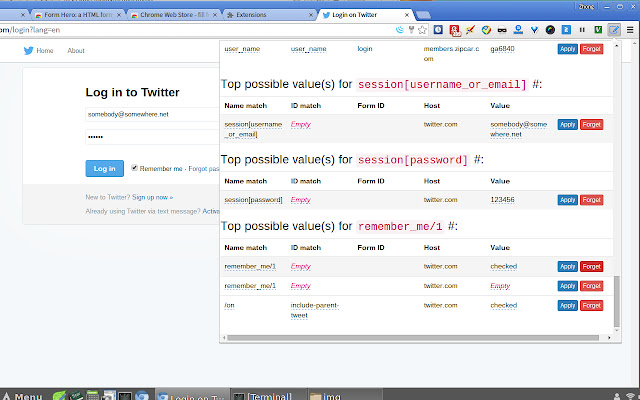Click the 'members.zipcar.com' host cell
640x400 pixels.
[451, 53]
